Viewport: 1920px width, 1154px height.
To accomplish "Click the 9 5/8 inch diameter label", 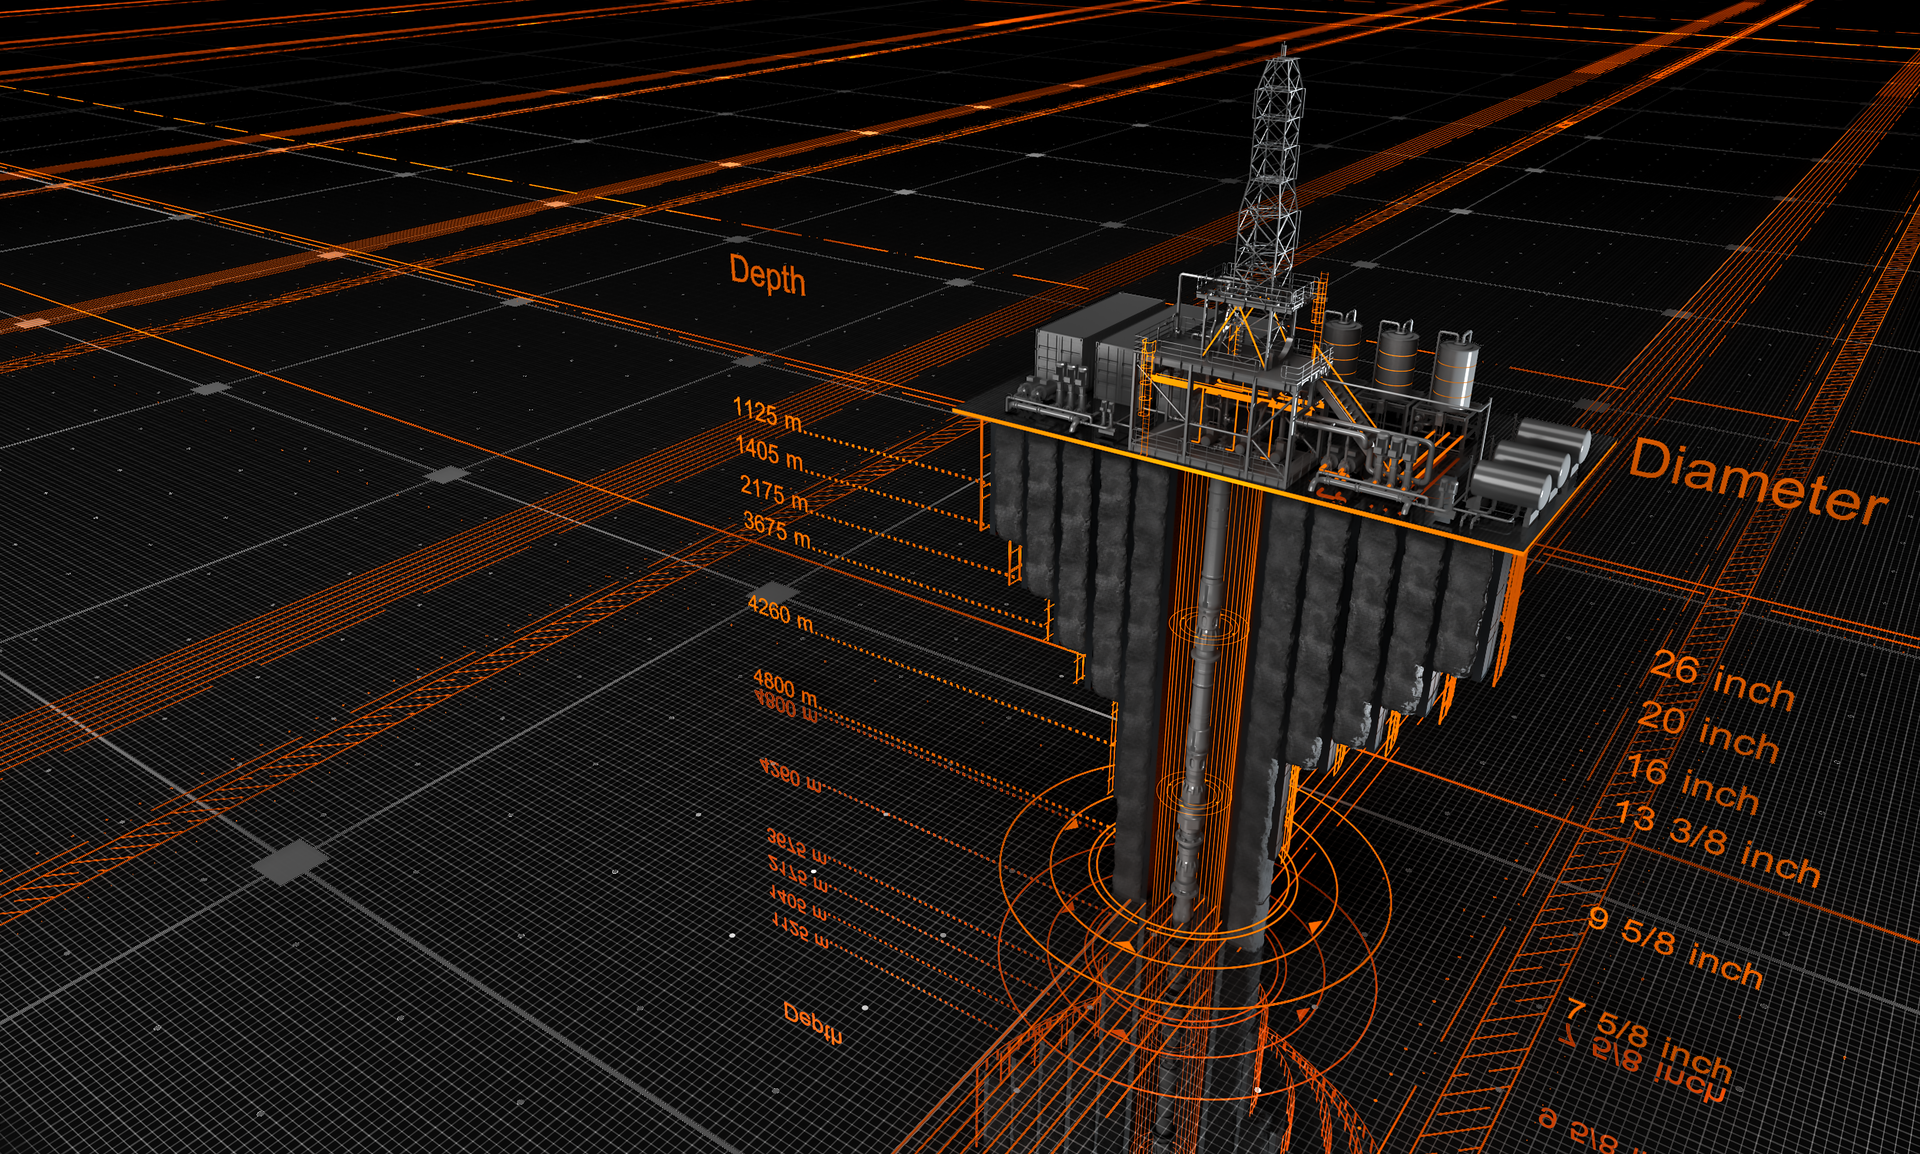I will click(1675, 946).
